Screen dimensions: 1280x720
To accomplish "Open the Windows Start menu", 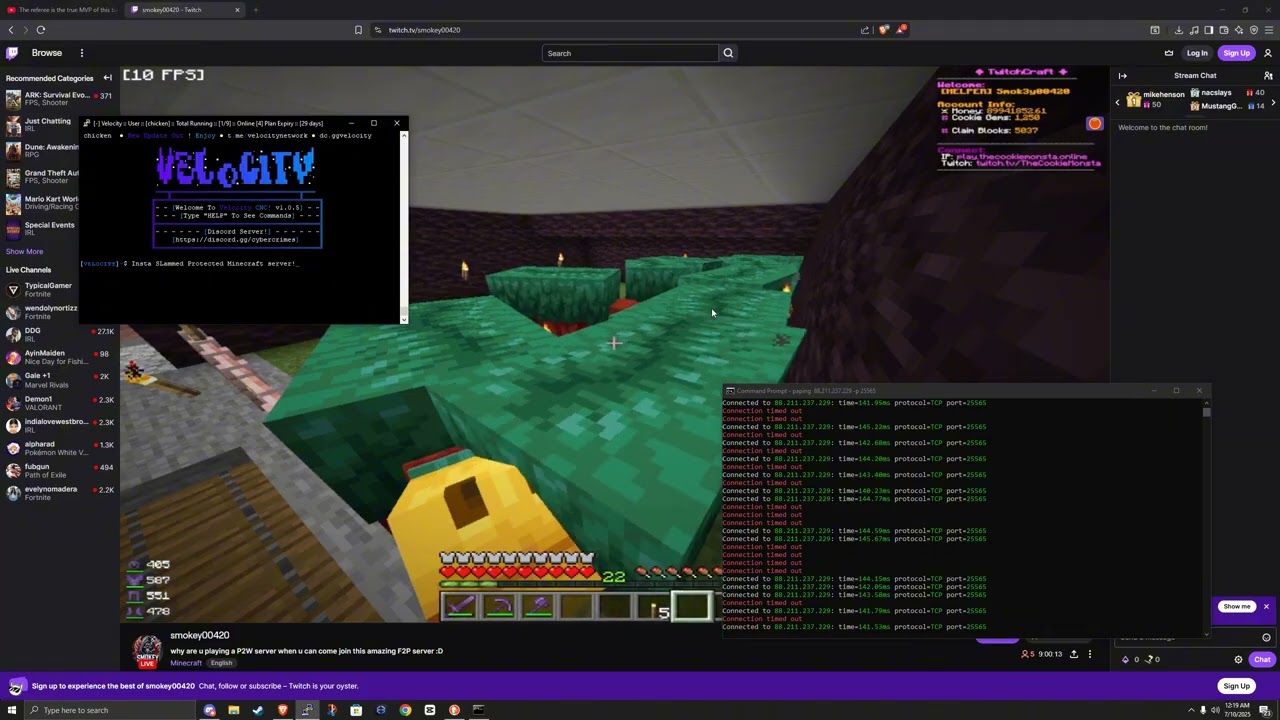I will [x=12, y=710].
